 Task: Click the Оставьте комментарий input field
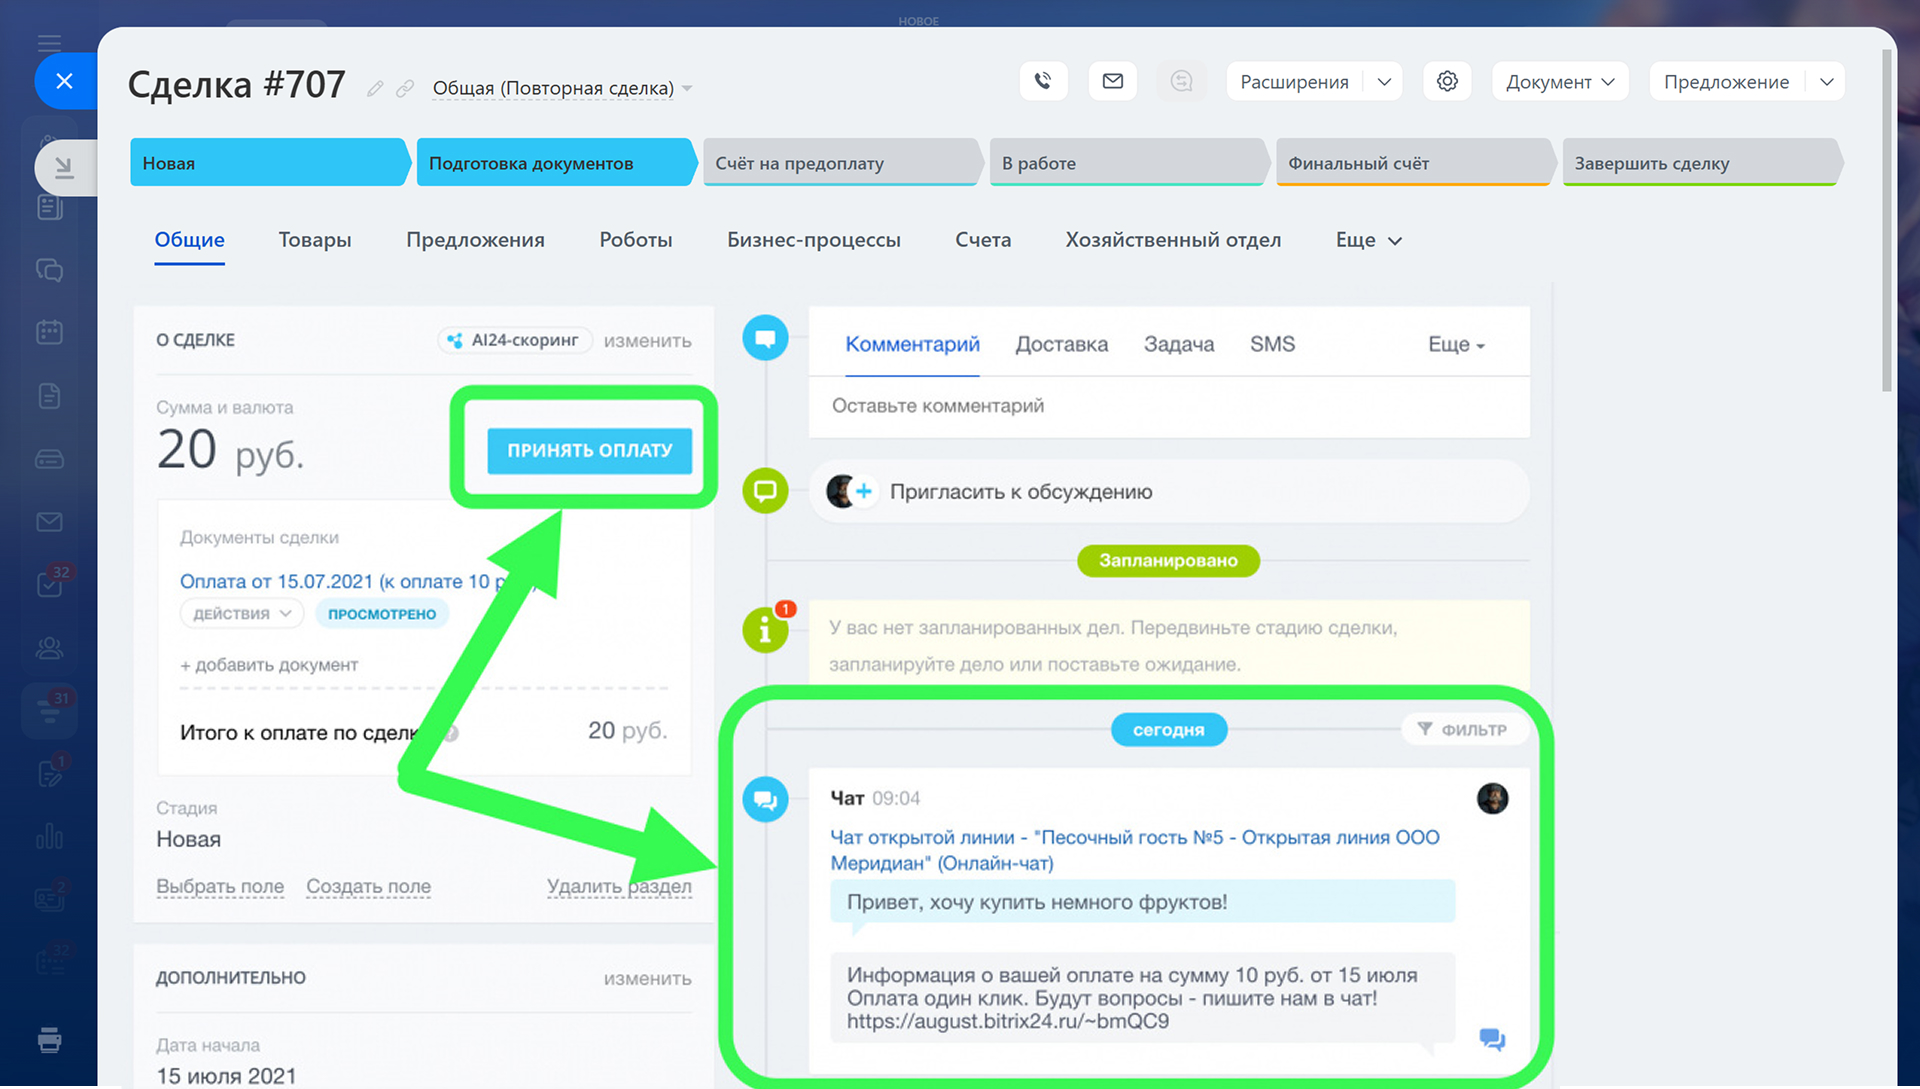[x=1169, y=406]
